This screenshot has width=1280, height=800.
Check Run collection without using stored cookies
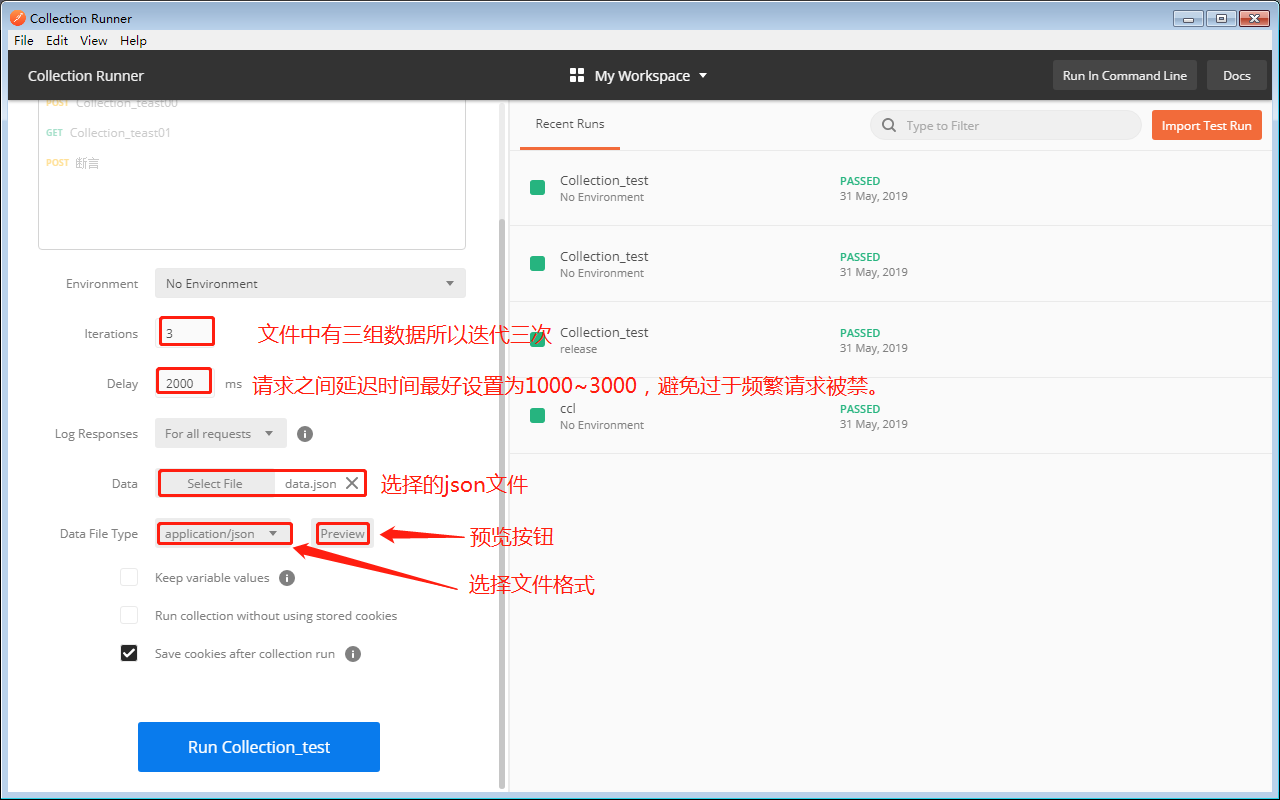(129, 615)
